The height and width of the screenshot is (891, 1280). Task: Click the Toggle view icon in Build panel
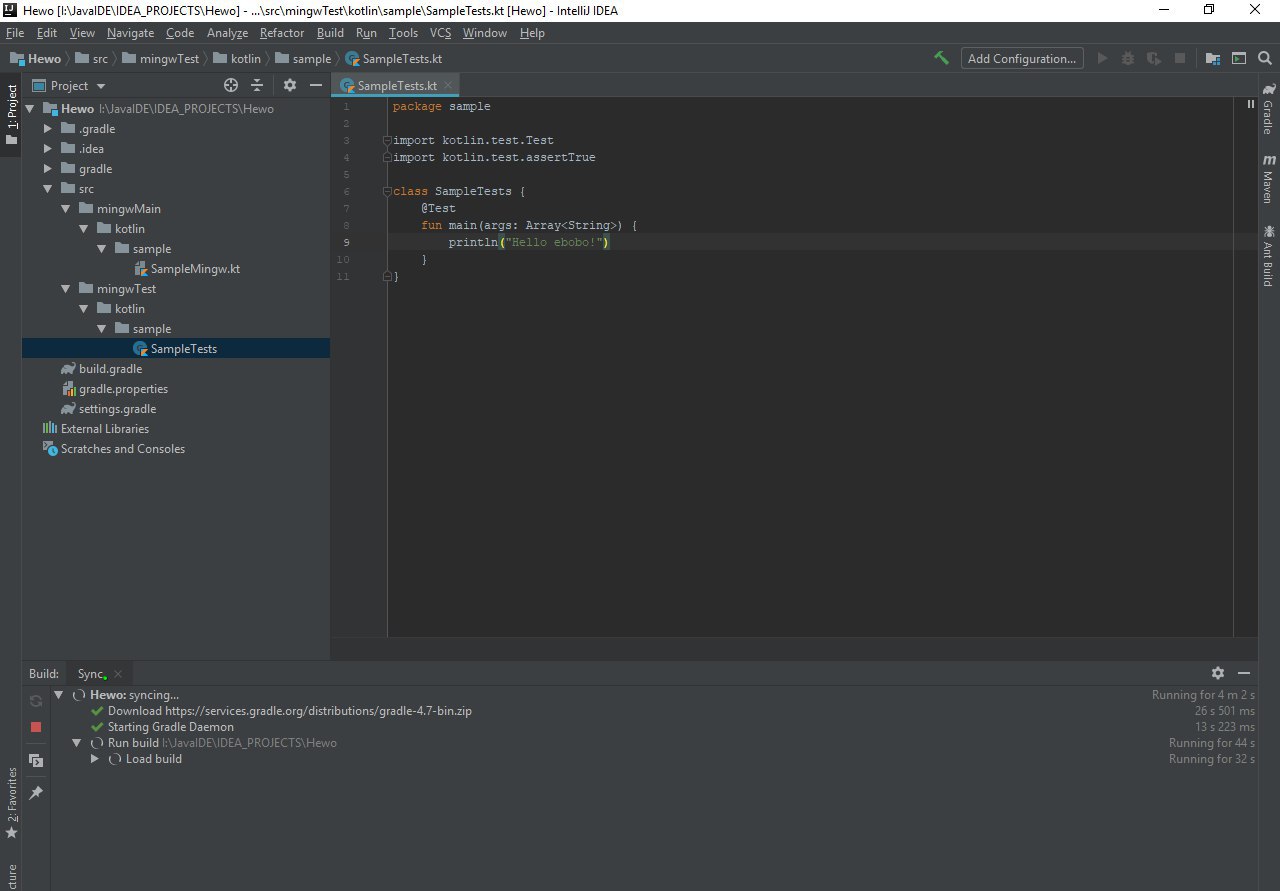[36, 760]
